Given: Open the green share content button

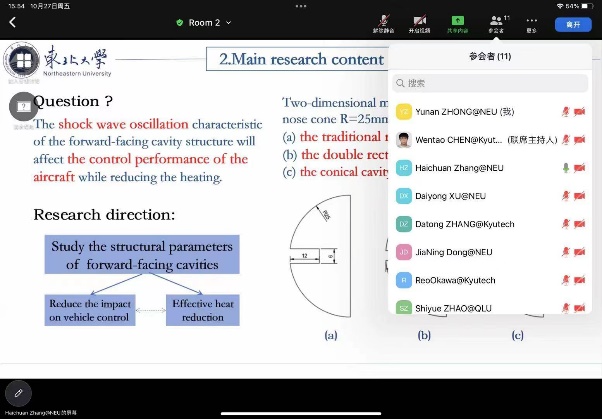Looking at the screenshot, I should (x=458, y=20).
